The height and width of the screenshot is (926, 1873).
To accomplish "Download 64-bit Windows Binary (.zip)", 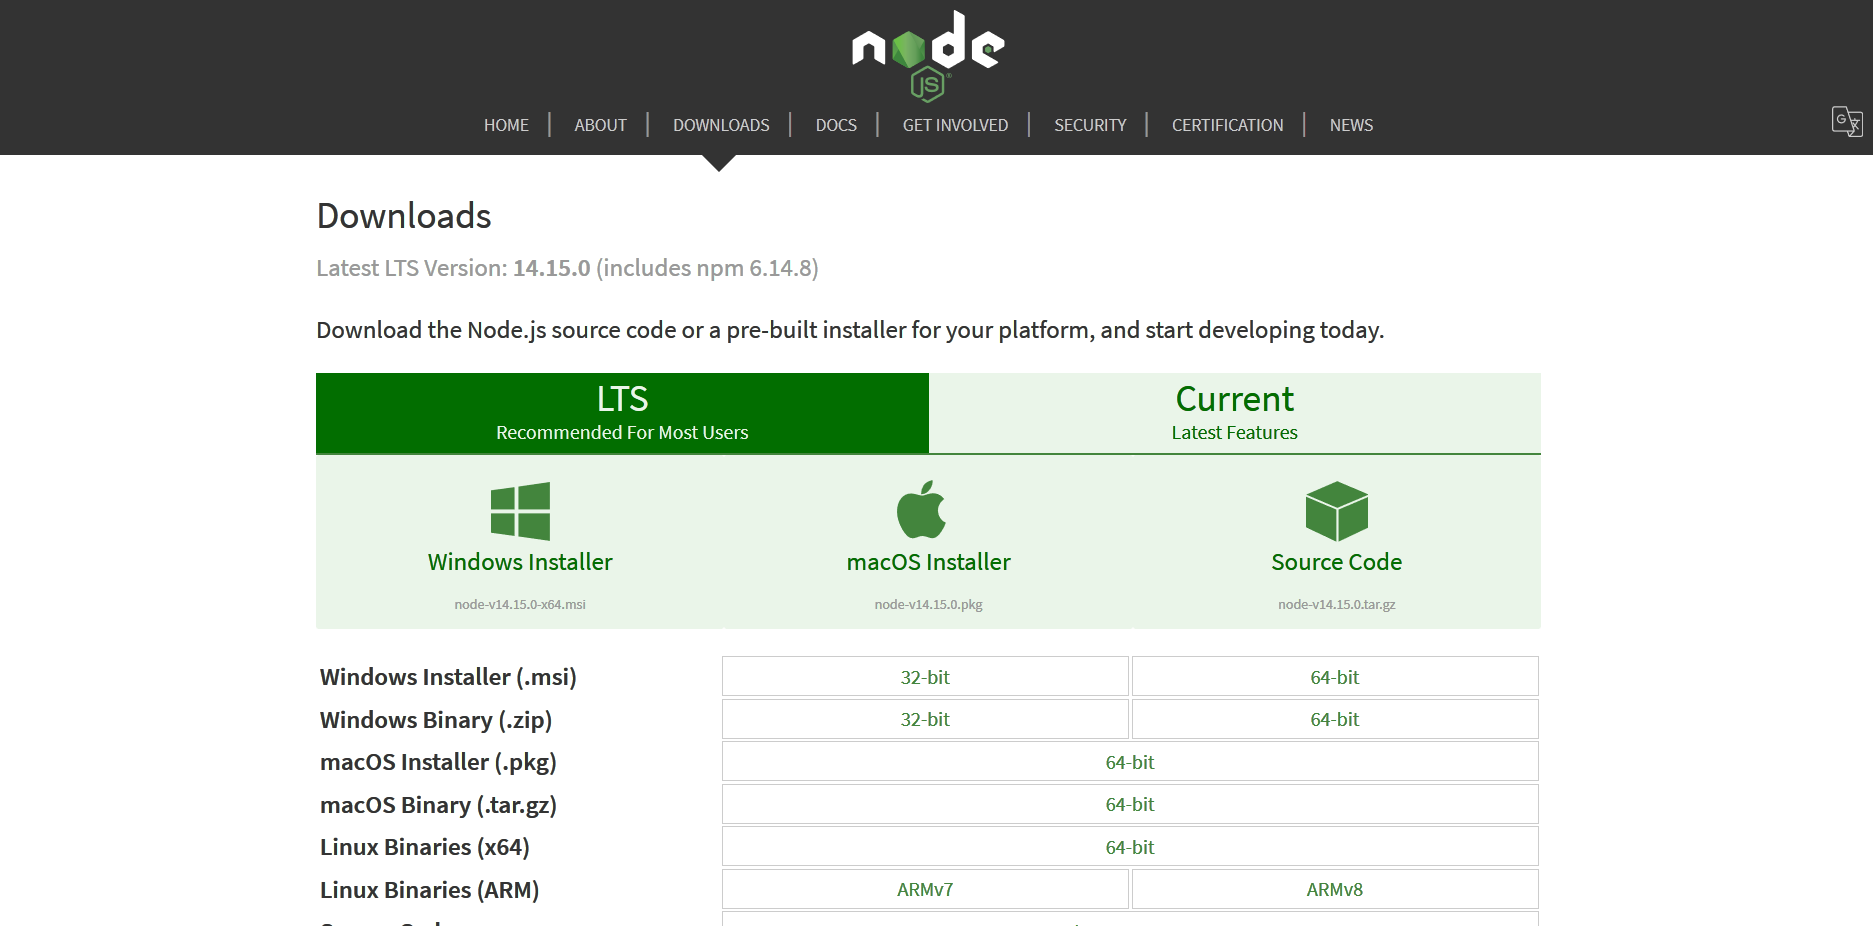I will pos(1335,719).
